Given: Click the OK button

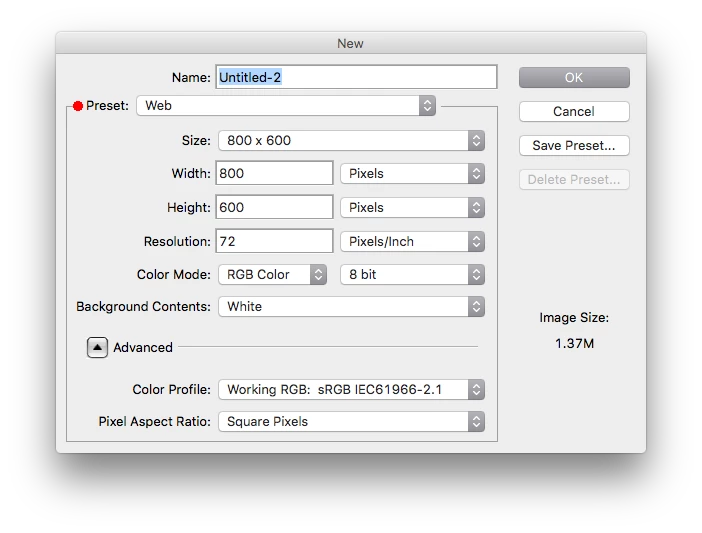Looking at the screenshot, I should click(574, 77).
